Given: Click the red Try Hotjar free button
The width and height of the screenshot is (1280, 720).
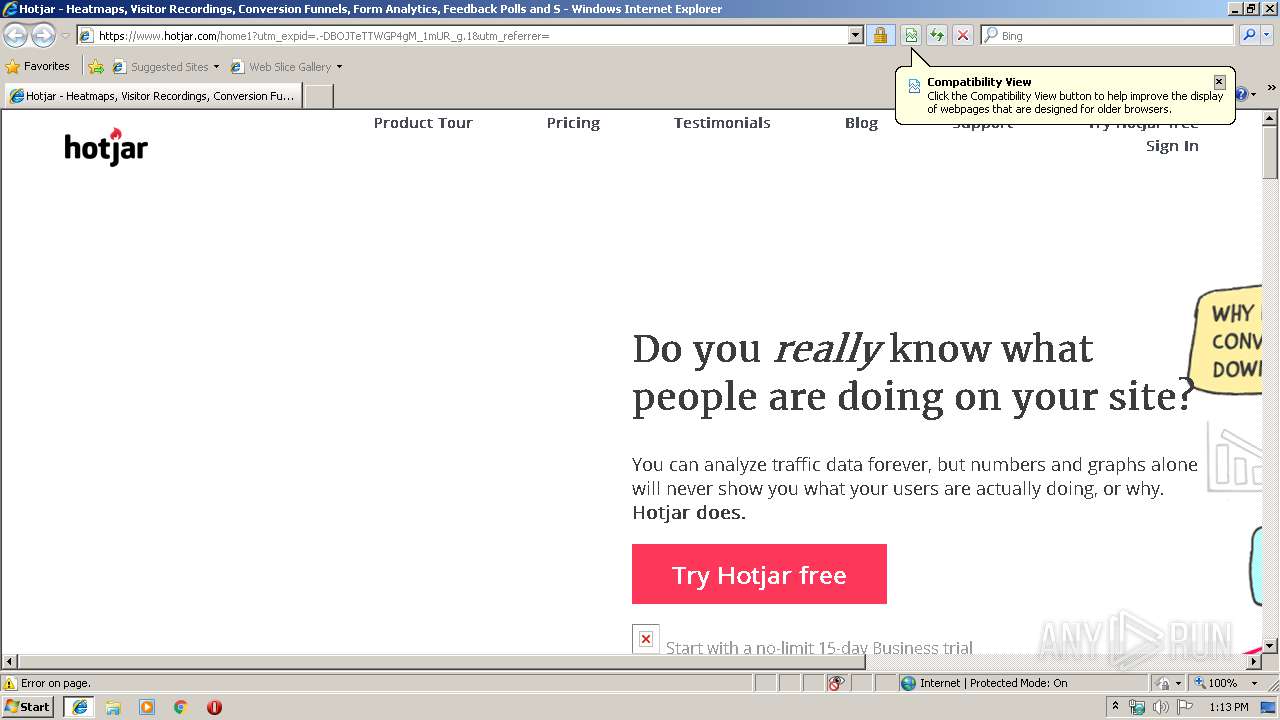Looking at the screenshot, I should coord(759,574).
